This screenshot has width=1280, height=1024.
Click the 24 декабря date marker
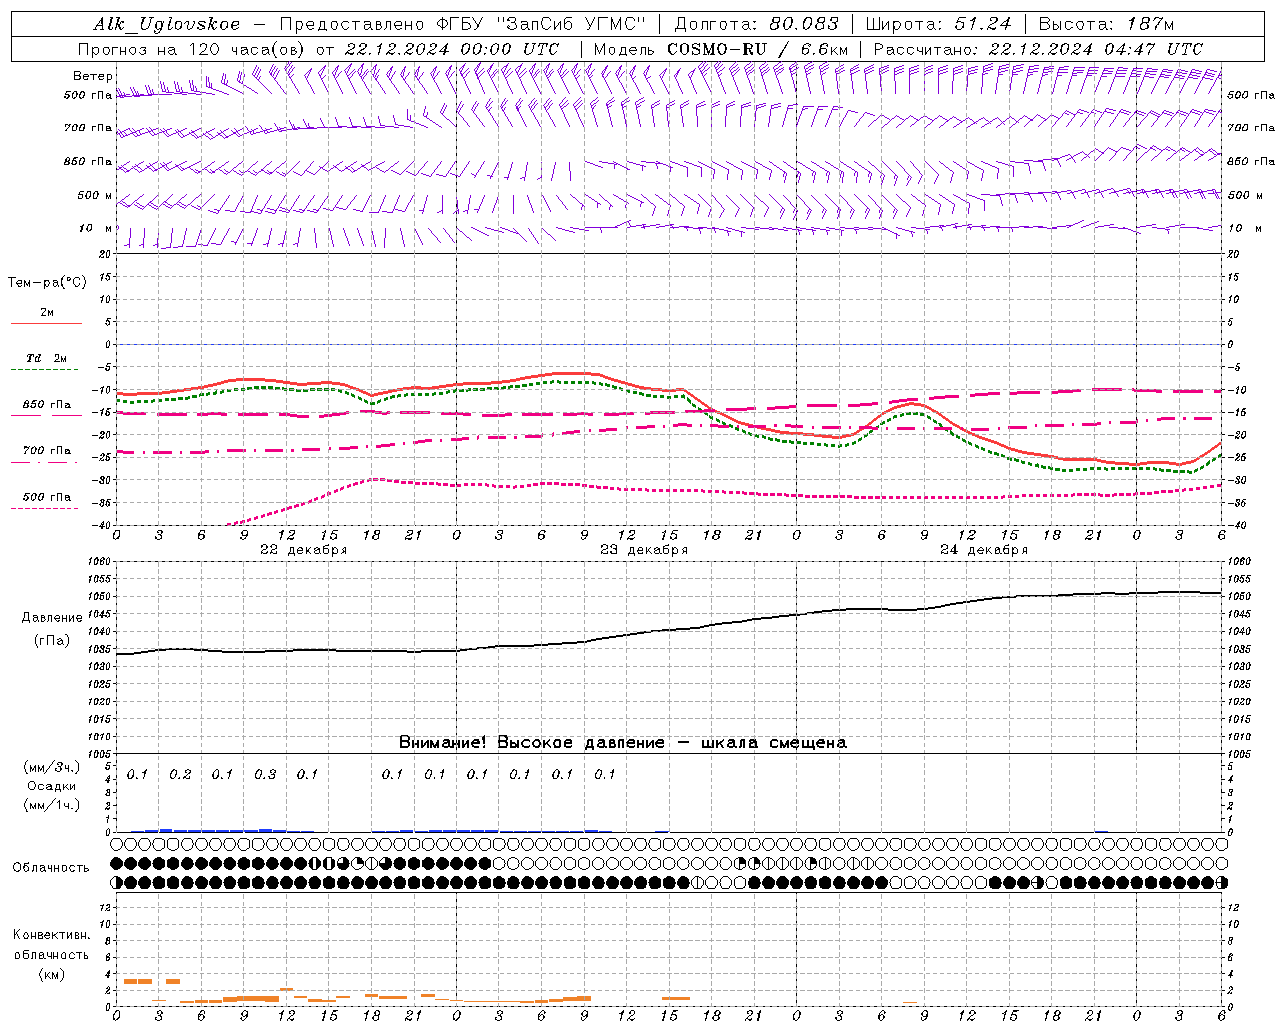(x=983, y=550)
